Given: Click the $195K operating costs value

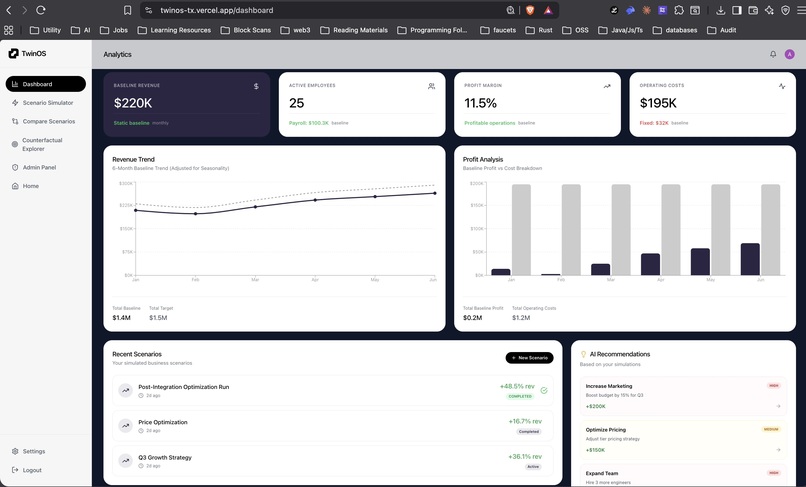Looking at the screenshot, I should pos(658,103).
